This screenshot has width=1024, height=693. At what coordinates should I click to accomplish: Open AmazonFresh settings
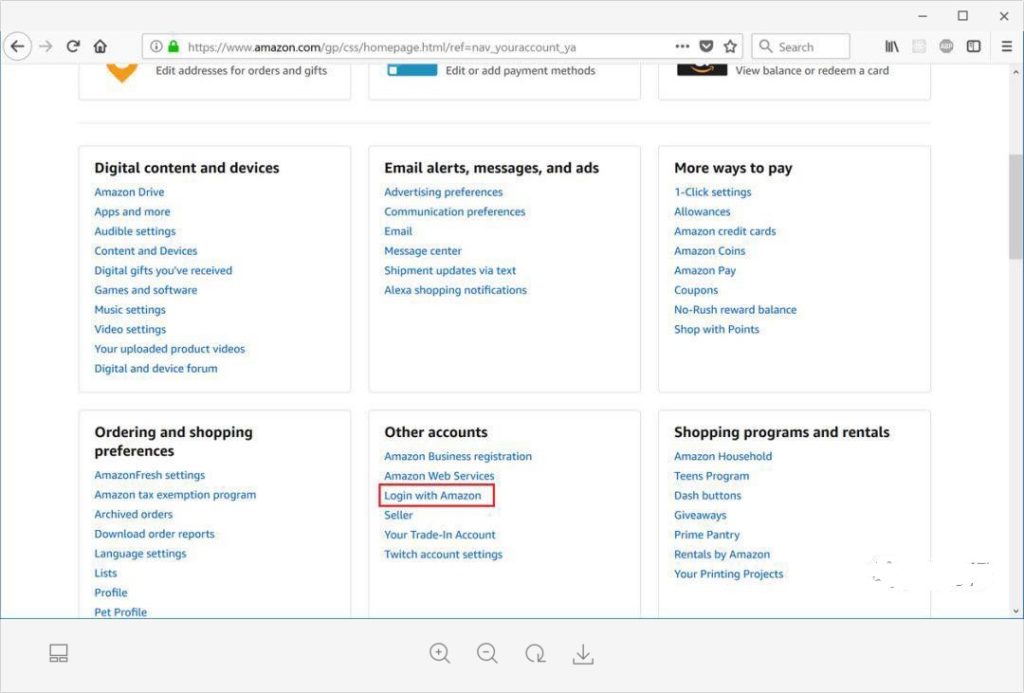click(x=150, y=475)
